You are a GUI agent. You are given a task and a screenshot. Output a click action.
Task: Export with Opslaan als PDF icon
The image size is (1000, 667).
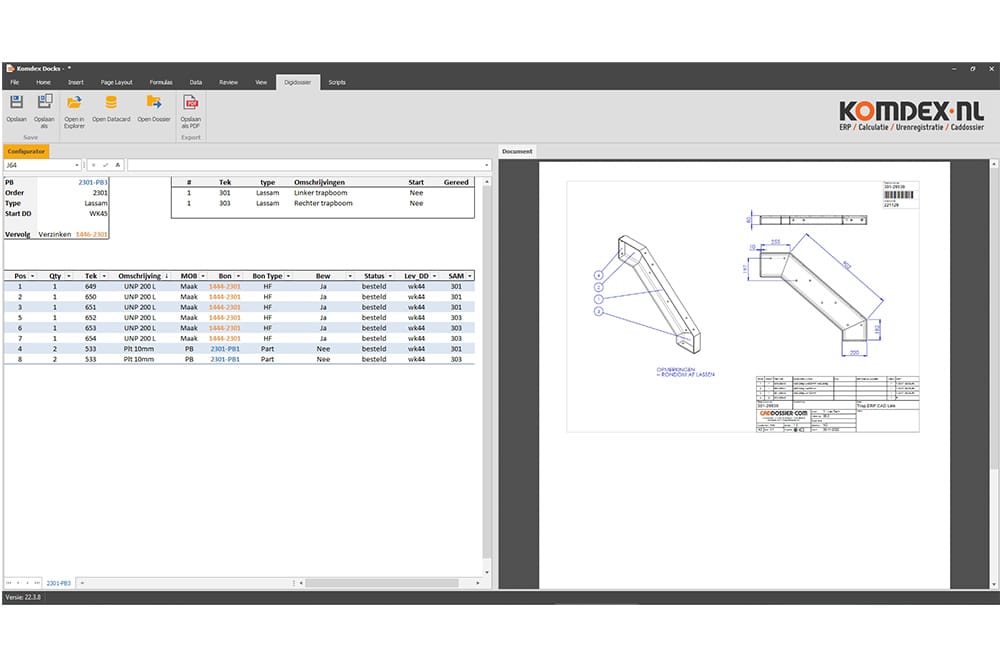click(191, 101)
